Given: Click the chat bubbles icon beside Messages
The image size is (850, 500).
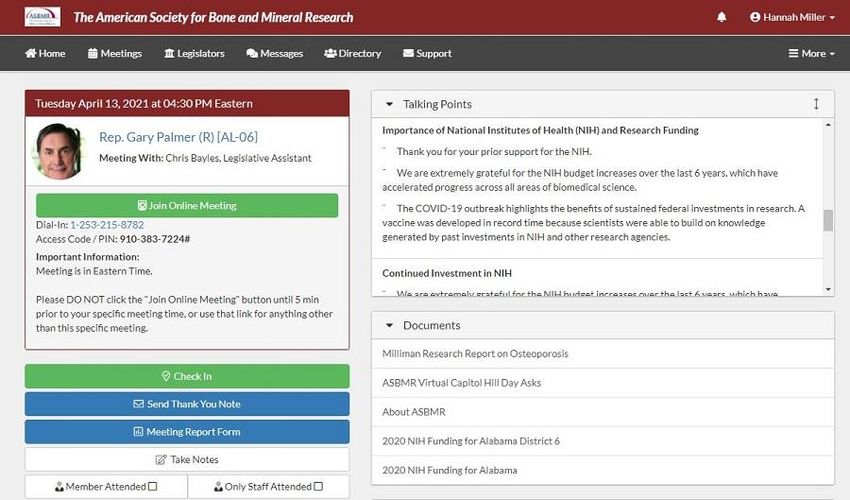Looking at the screenshot, I should [x=252, y=53].
